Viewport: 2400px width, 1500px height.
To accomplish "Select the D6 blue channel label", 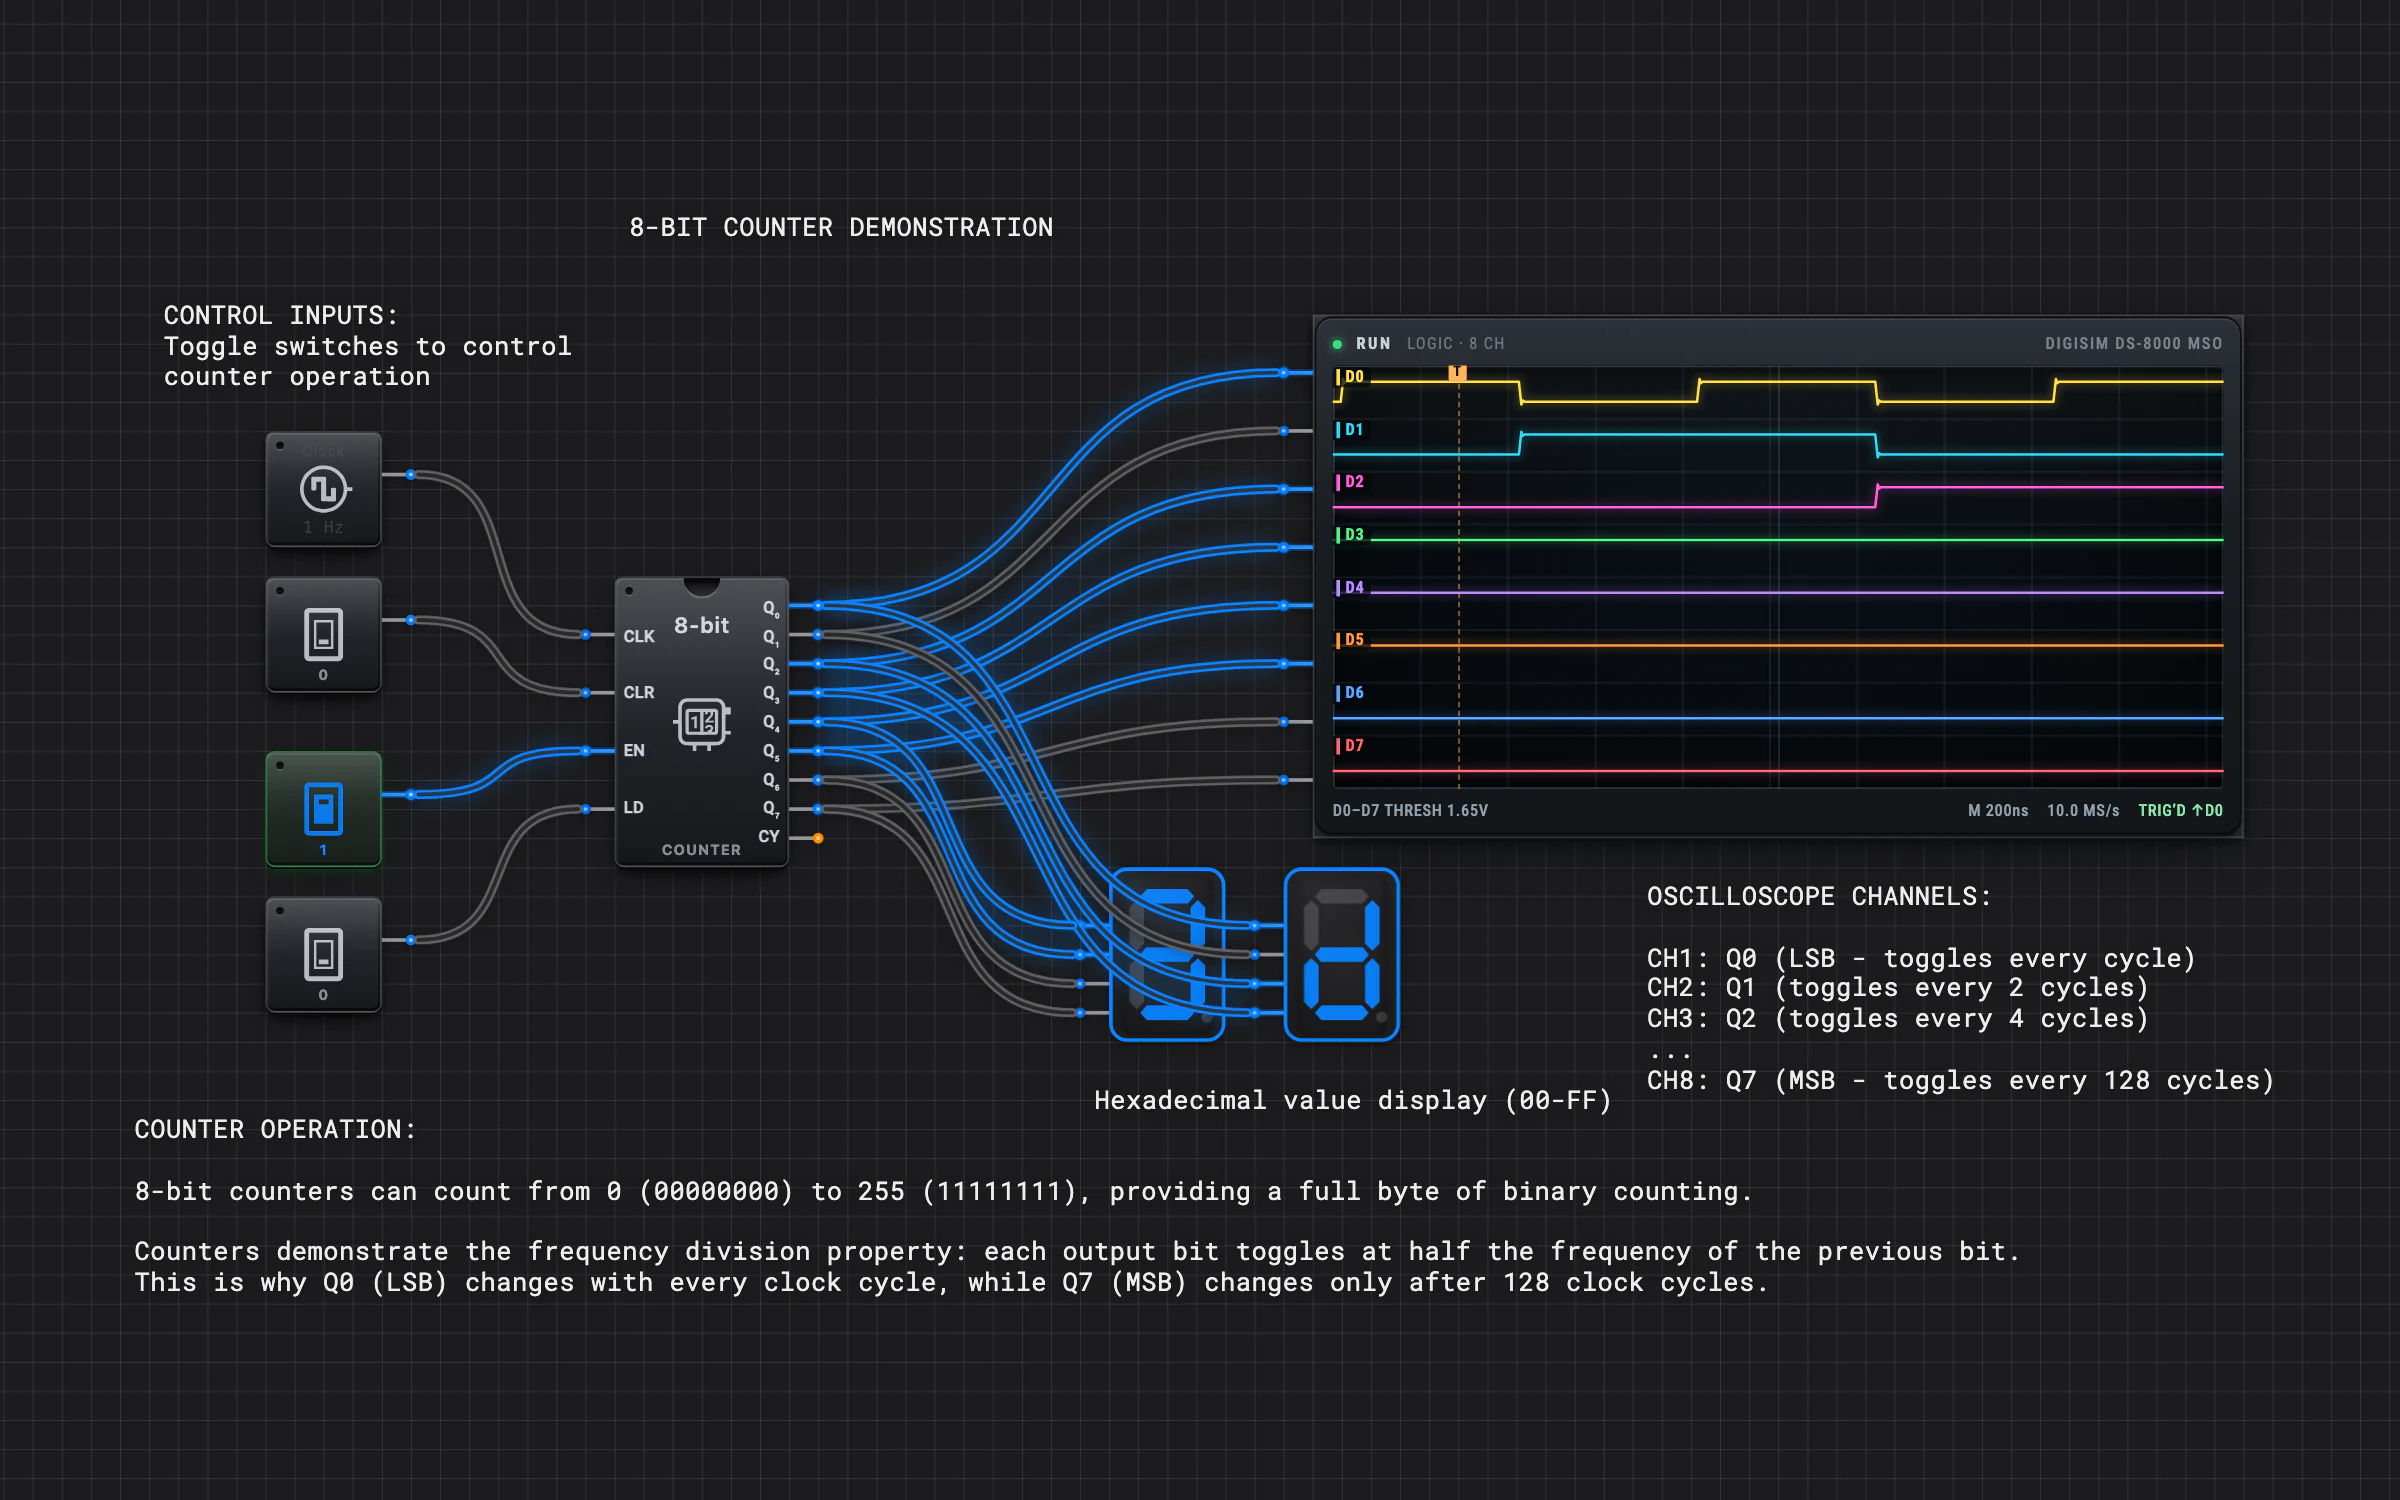I will pyautogui.click(x=1350, y=693).
